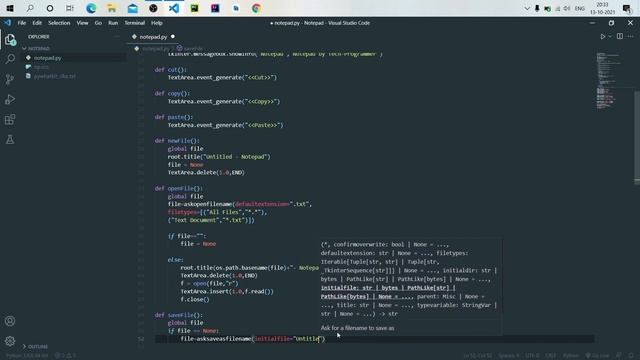Open Source Control view in activity bar
The image size is (640, 360).
tap(10, 79)
